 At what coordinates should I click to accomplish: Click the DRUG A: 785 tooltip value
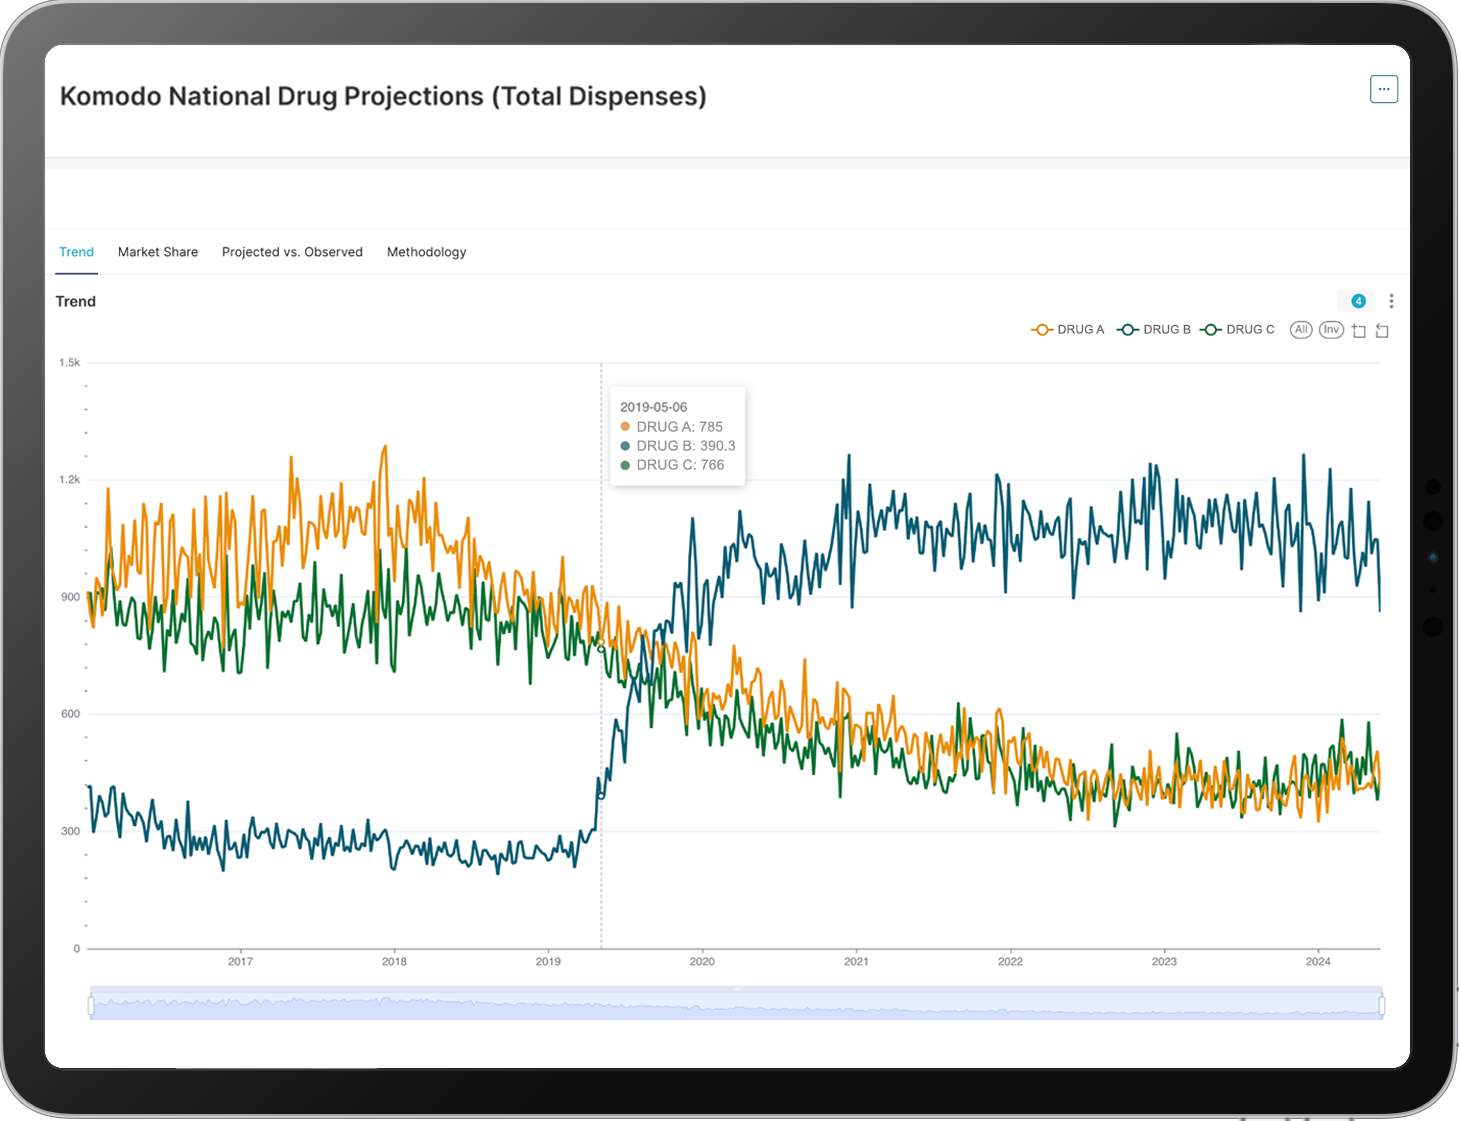point(671,426)
